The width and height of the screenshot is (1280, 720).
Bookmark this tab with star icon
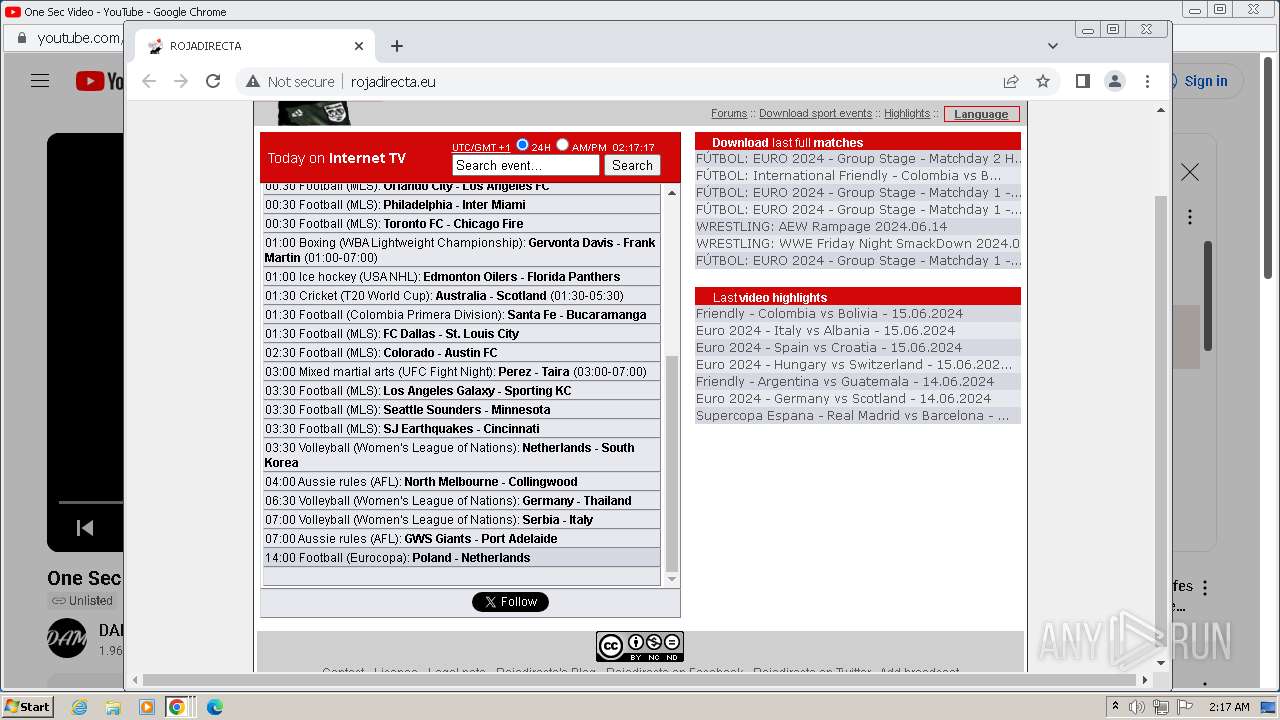point(1043,81)
